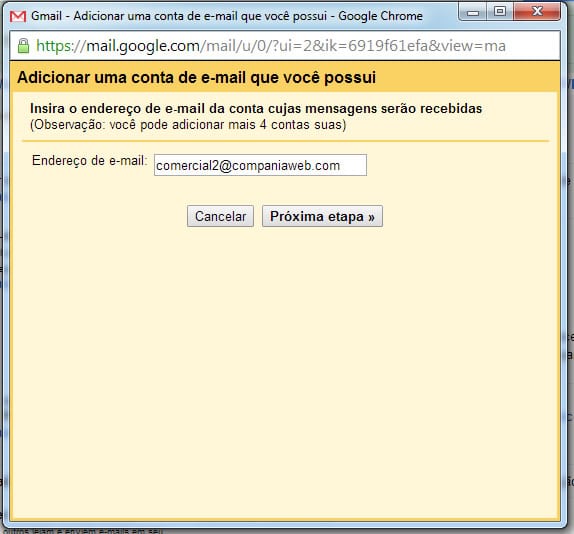Click the empty yellow area below the buttons
Viewport: 574px width, 534px height.
(286, 366)
